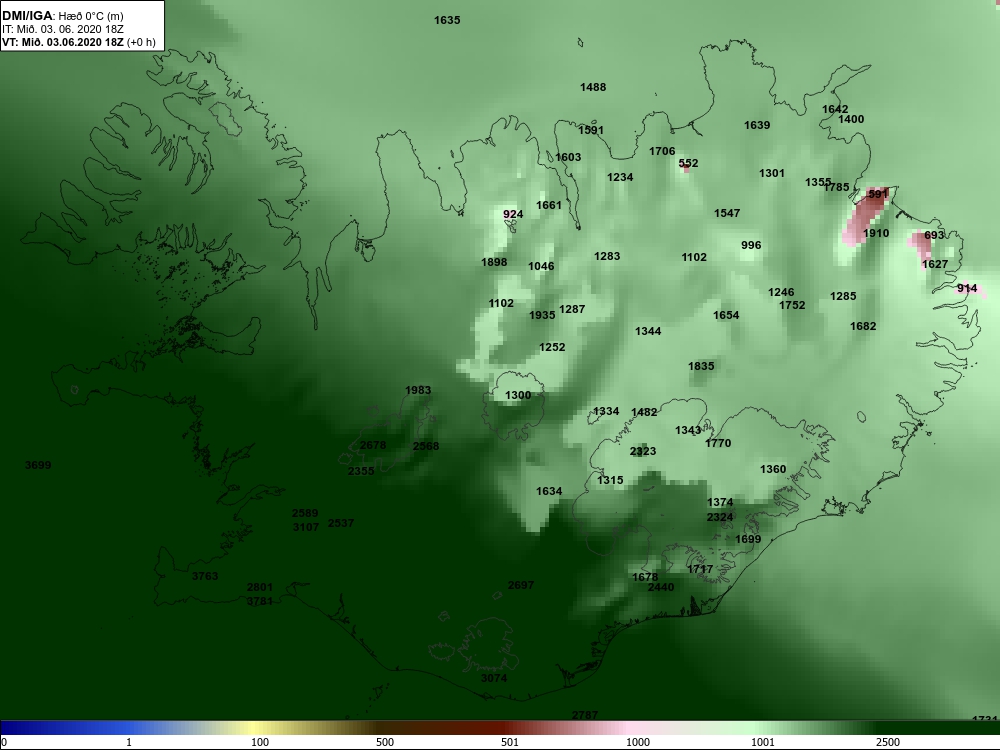
Task: Click the 'IT: Mið. 03. 06. 2020 18Z' line
Action: coord(63,29)
